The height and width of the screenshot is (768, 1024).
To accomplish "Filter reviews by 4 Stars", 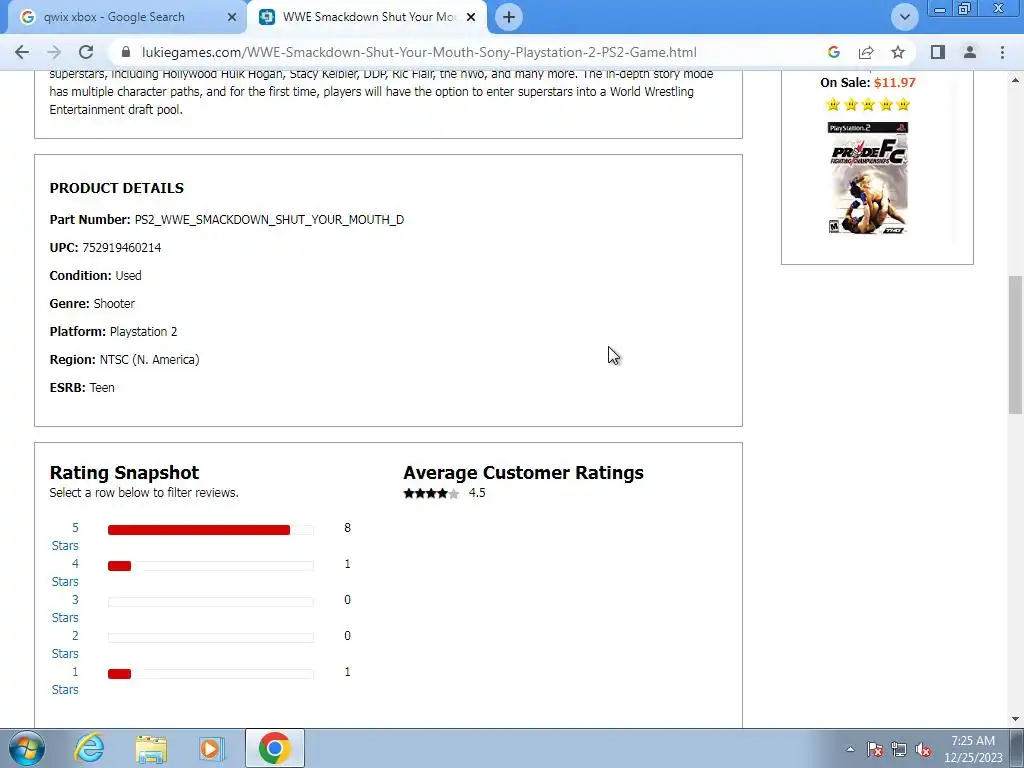I will tap(65, 572).
